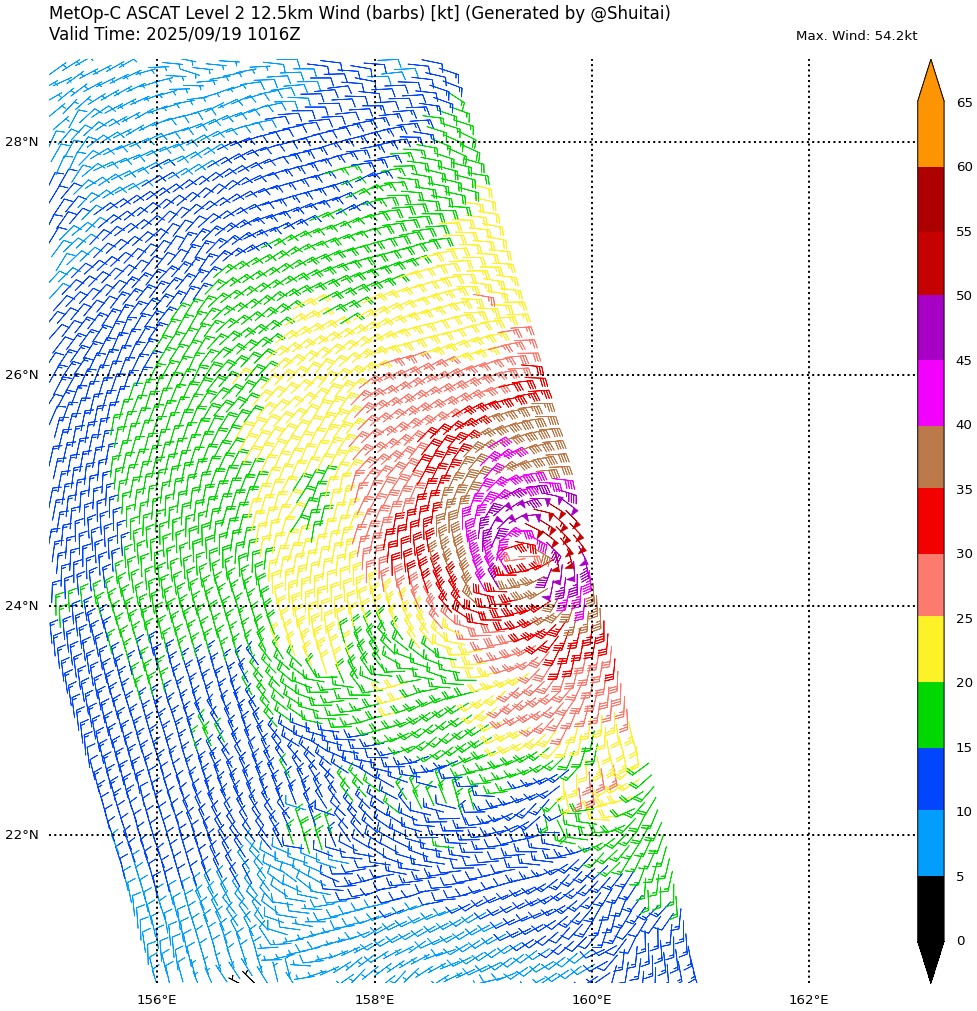Click the yellow 20-25 kt colorbar segment
Viewport: 977px width, 1011px height.
point(931,650)
